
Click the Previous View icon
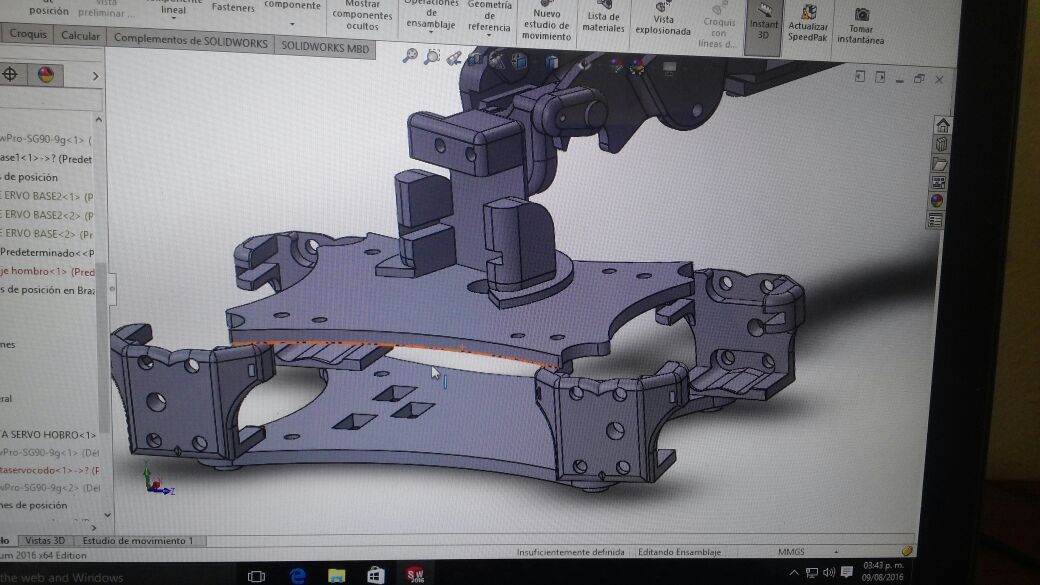click(454, 59)
